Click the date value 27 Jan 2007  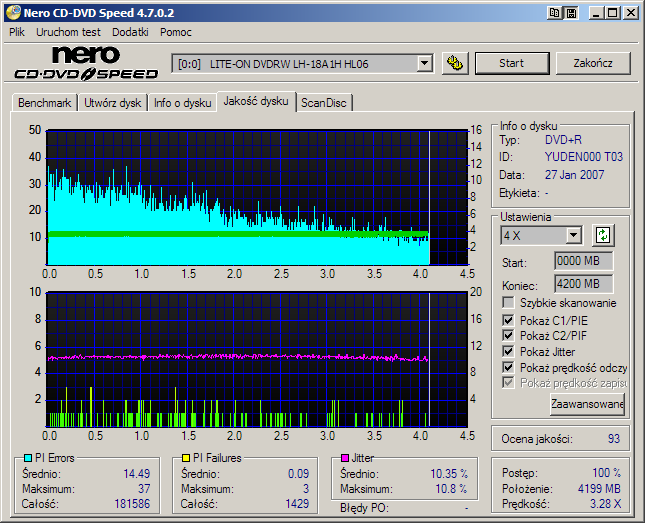(575, 175)
